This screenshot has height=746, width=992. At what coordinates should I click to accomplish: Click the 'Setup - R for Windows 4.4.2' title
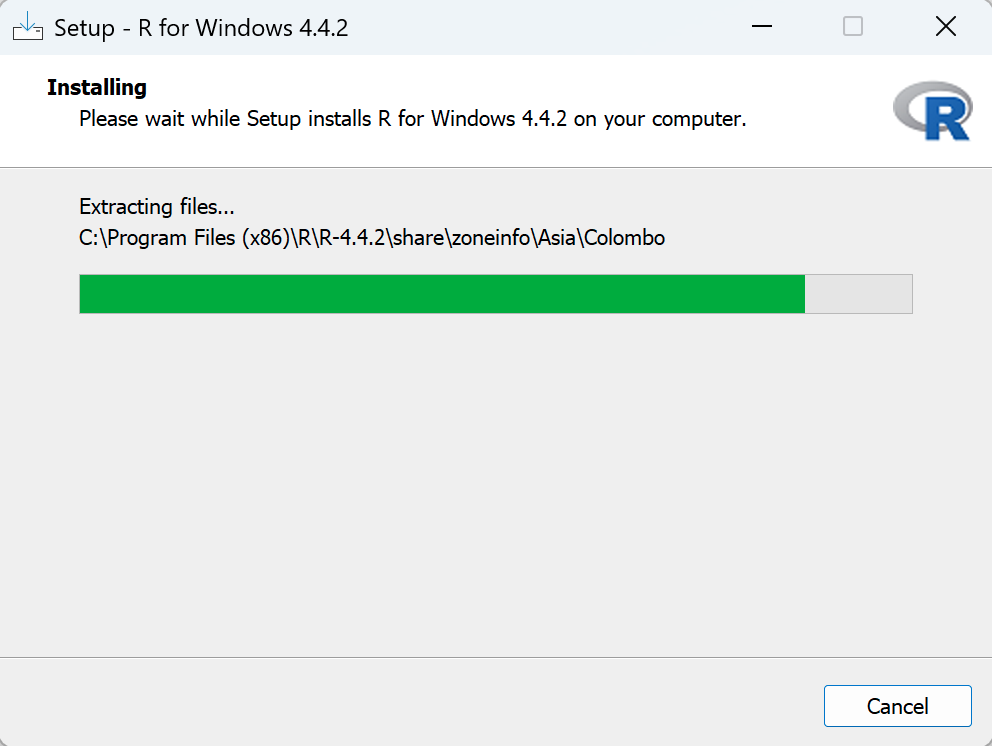(201, 28)
